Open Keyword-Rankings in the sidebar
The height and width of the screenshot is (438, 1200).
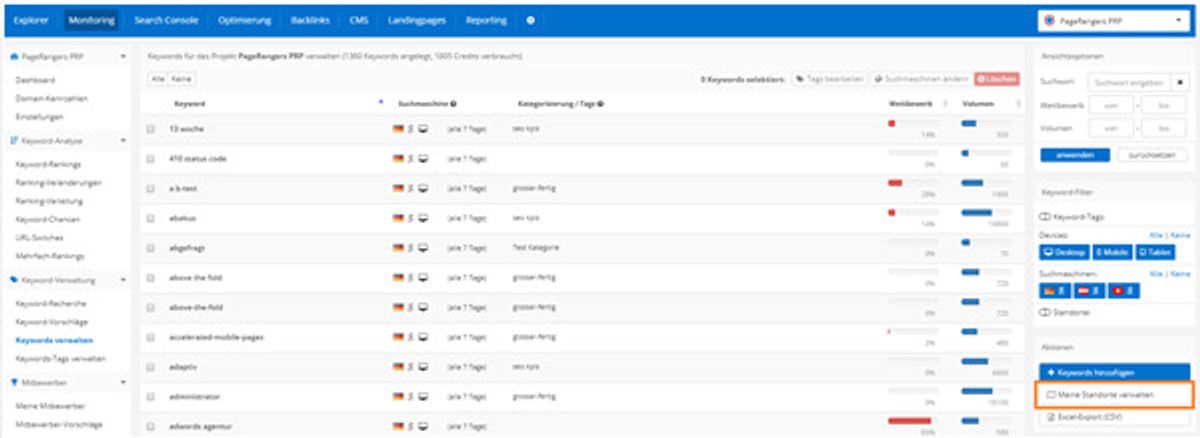pyautogui.click(x=48, y=163)
